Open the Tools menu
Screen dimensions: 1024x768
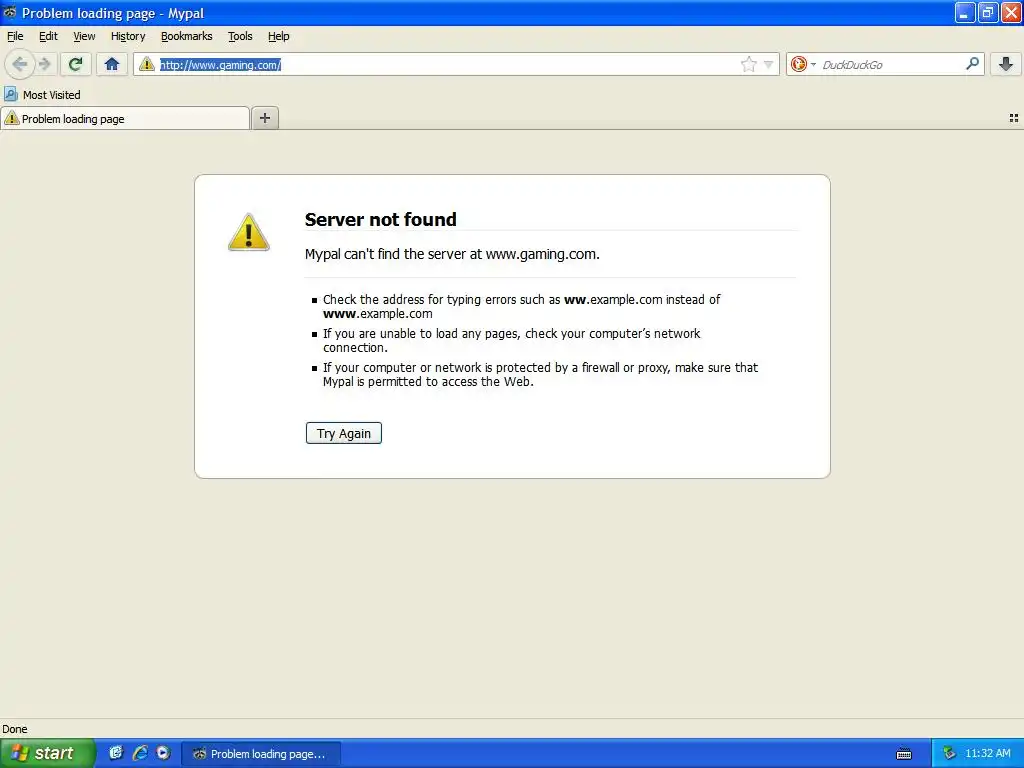(x=240, y=36)
